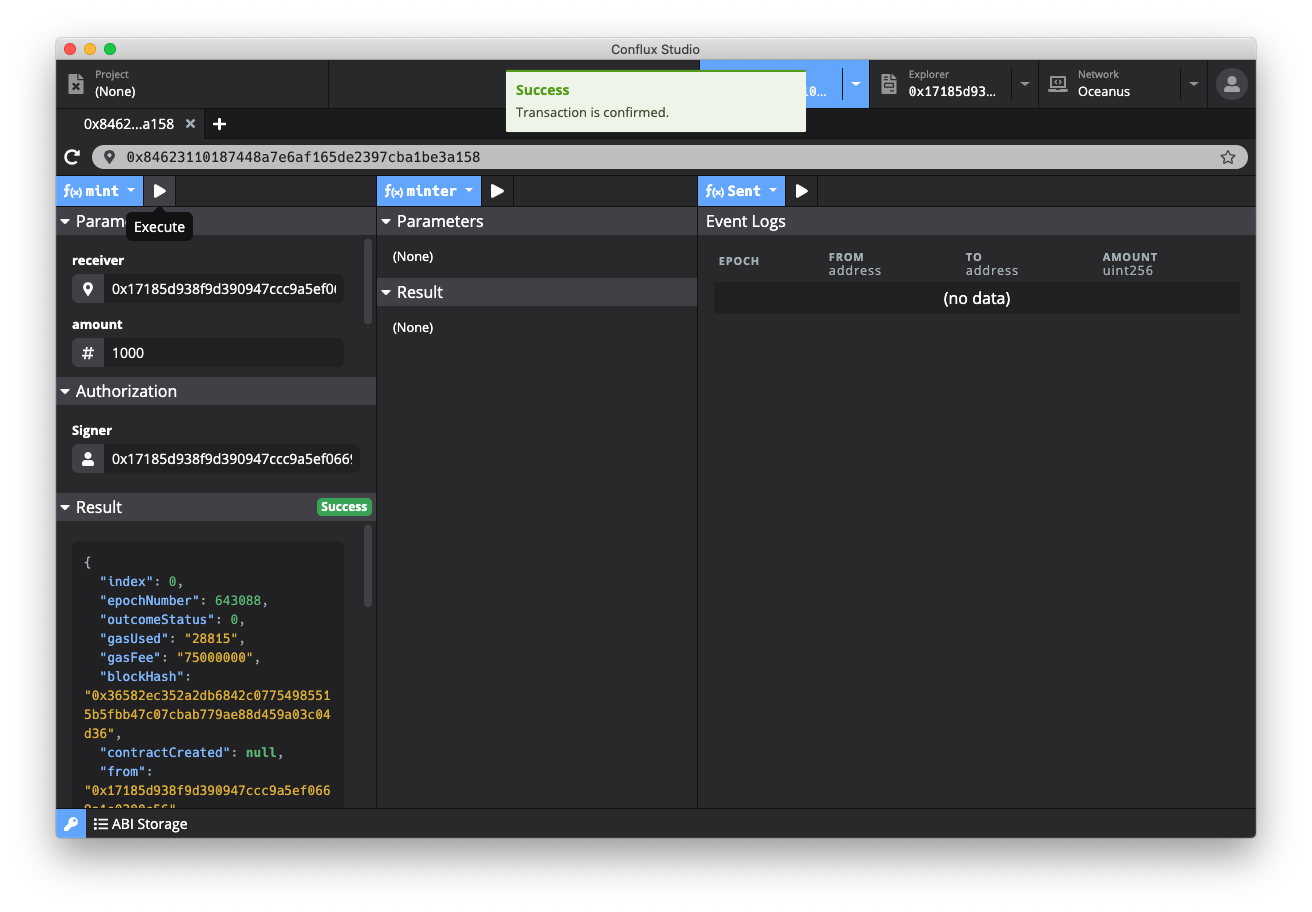This screenshot has width=1312, height=912.
Task: Open the Explorer dropdown arrow
Action: click(1024, 84)
